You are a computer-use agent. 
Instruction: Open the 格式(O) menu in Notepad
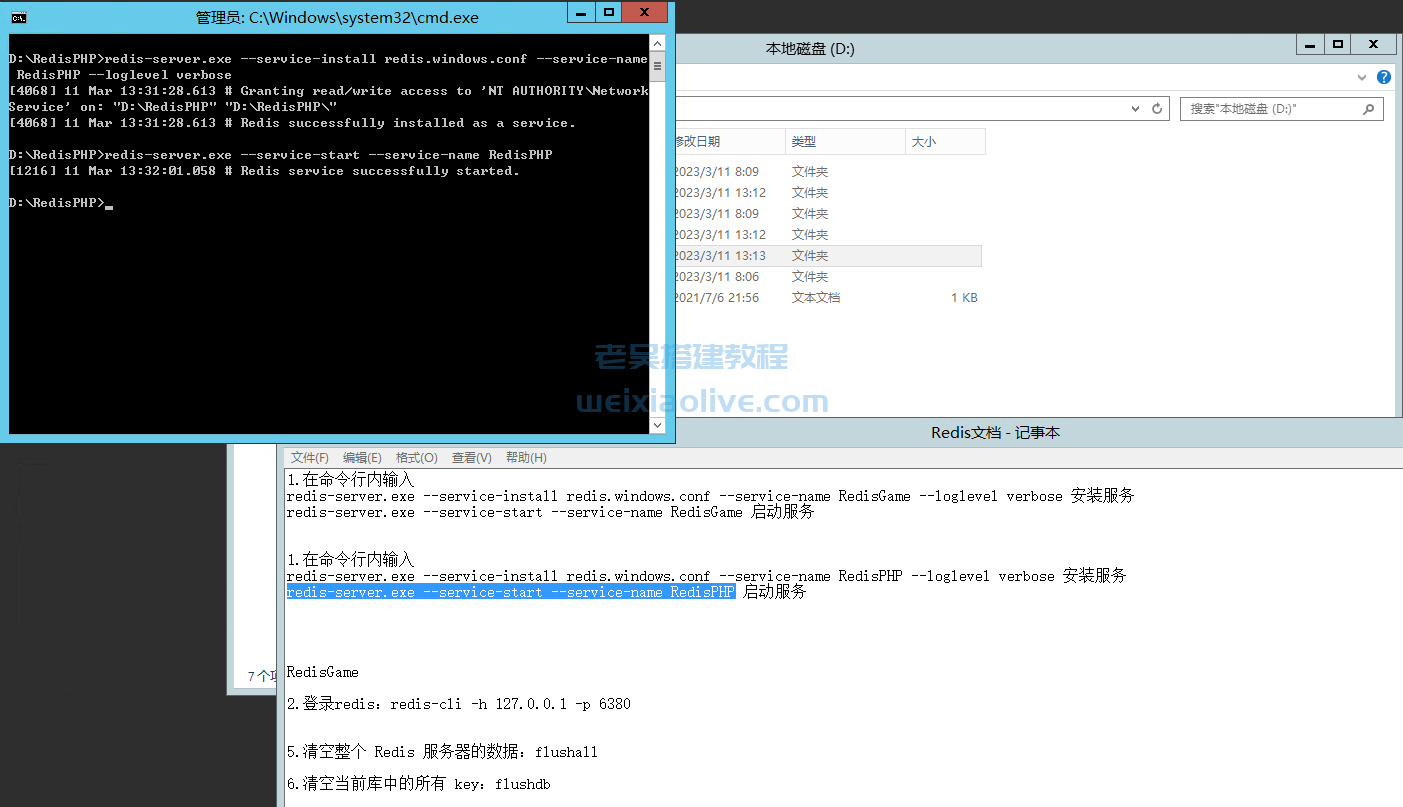(417, 457)
